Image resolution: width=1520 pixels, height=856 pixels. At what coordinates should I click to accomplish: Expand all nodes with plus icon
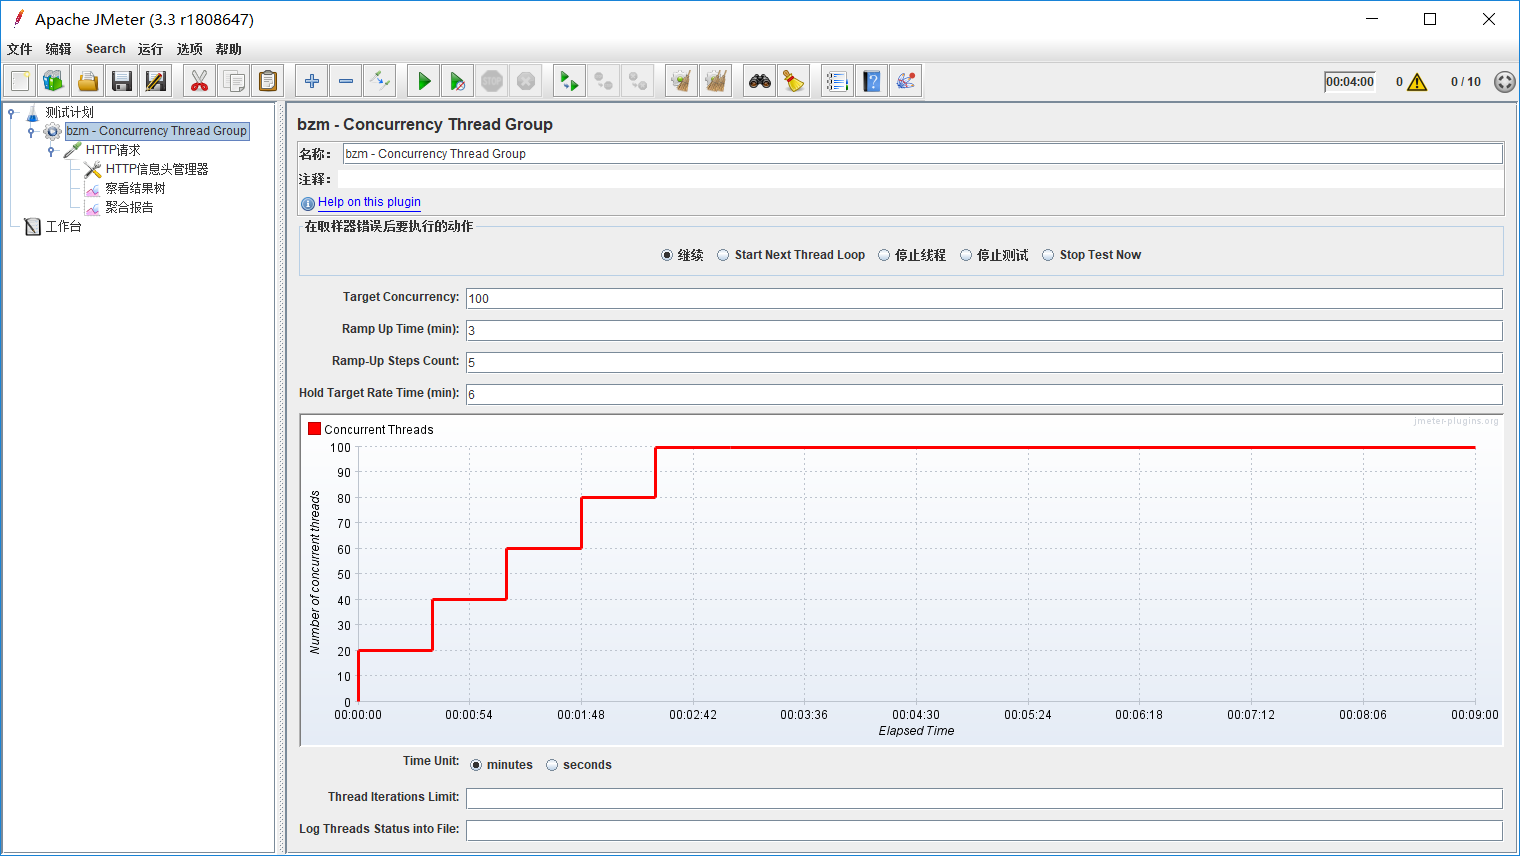312,81
